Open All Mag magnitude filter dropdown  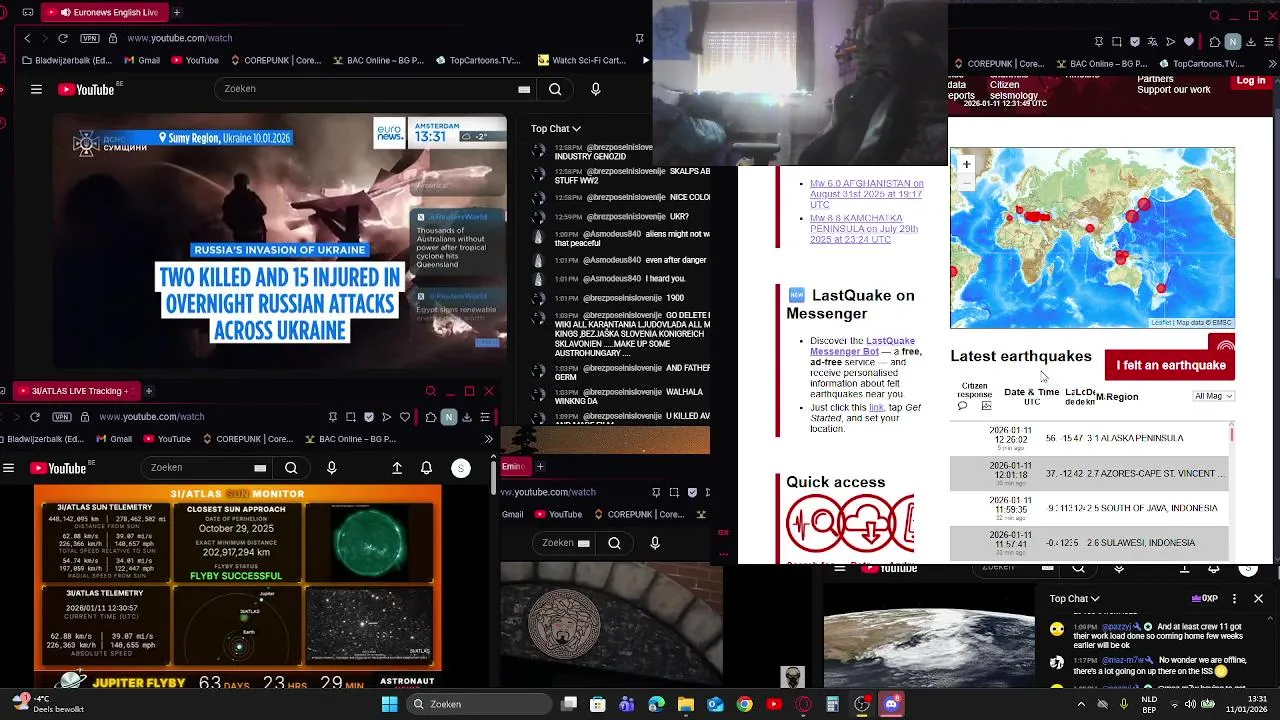coord(1214,396)
